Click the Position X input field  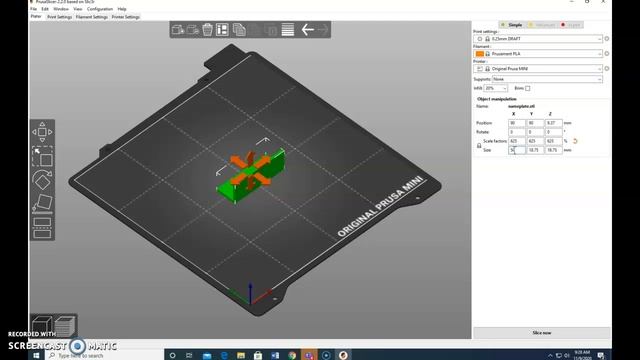point(517,123)
